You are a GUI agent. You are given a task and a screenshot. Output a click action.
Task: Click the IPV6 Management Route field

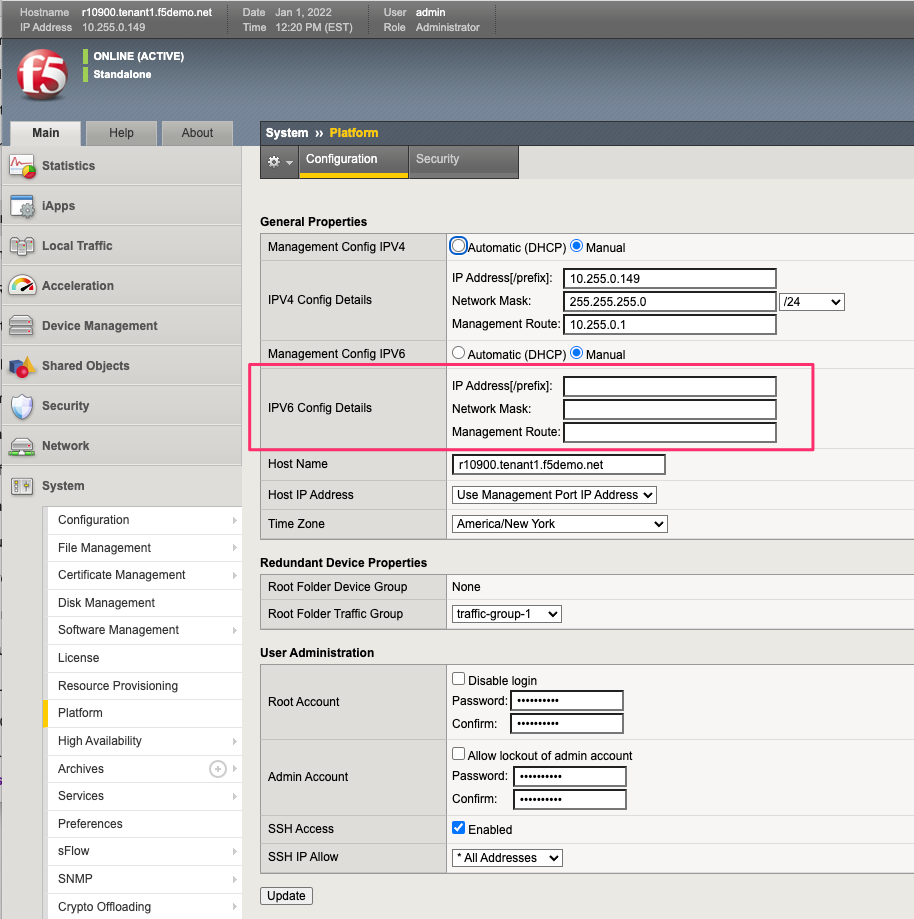(x=670, y=433)
